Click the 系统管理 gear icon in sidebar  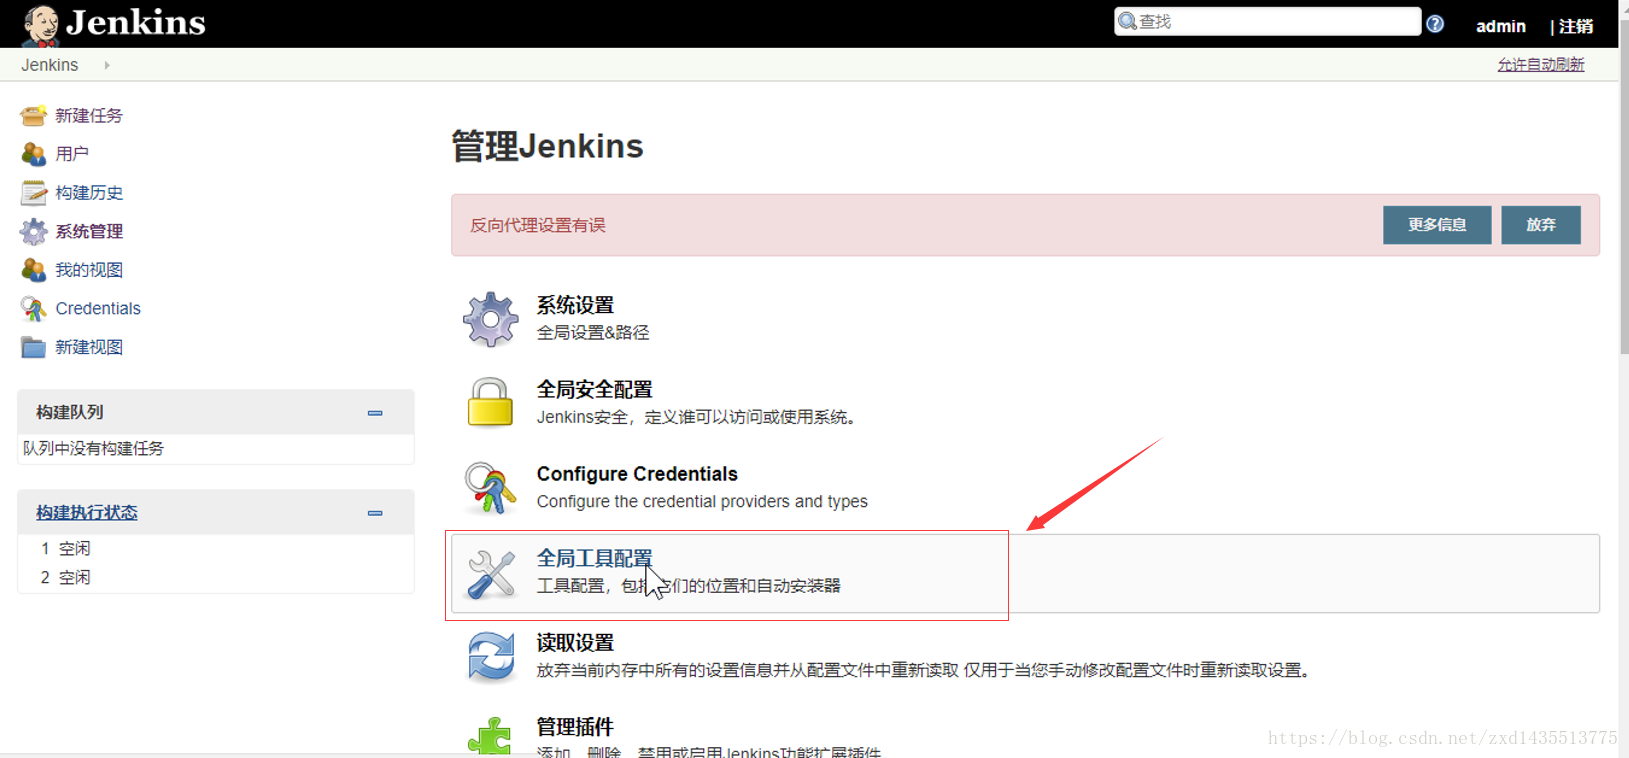pos(33,231)
